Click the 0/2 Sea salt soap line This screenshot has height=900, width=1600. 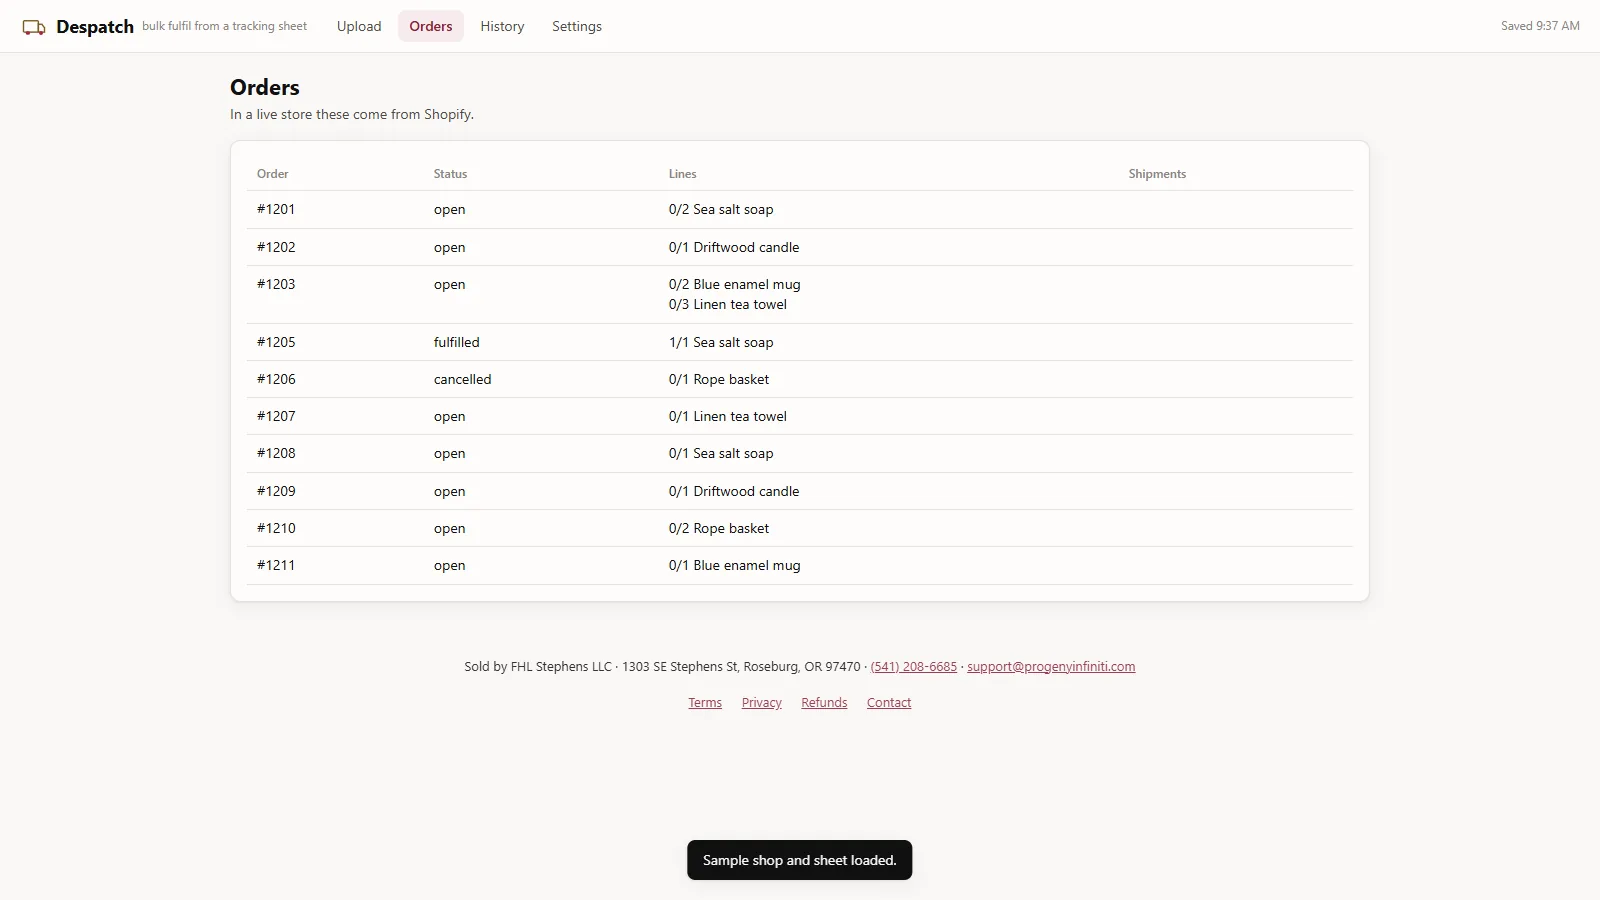pyautogui.click(x=721, y=209)
